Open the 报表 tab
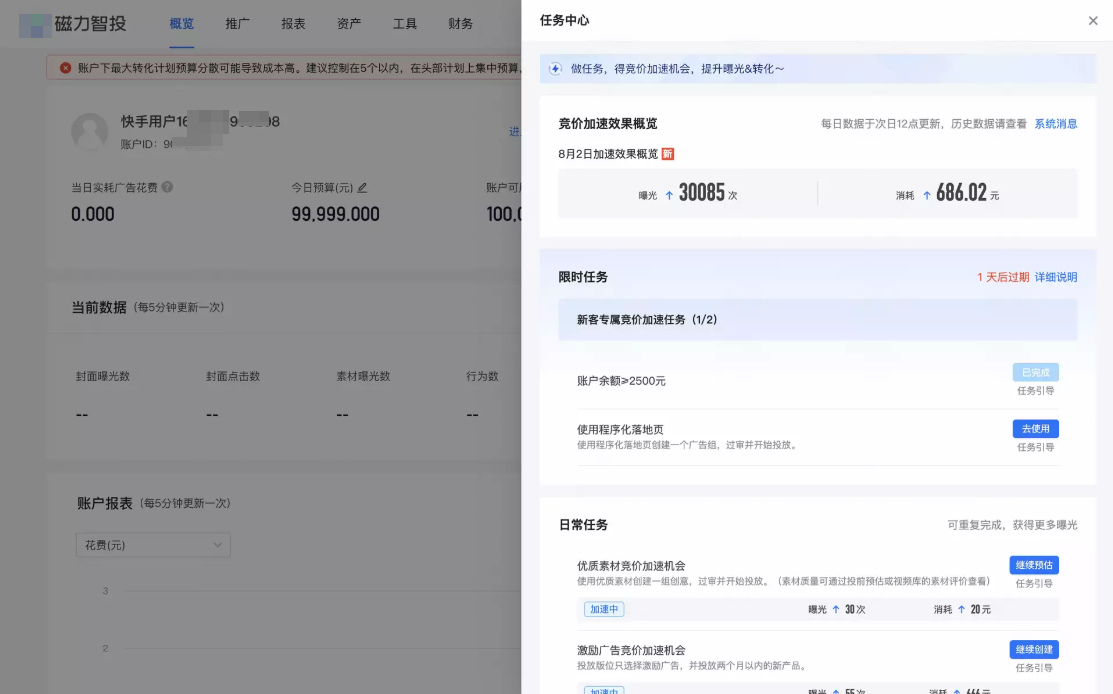The height and width of the screenshot is (694, 1113). pos(293,23)
